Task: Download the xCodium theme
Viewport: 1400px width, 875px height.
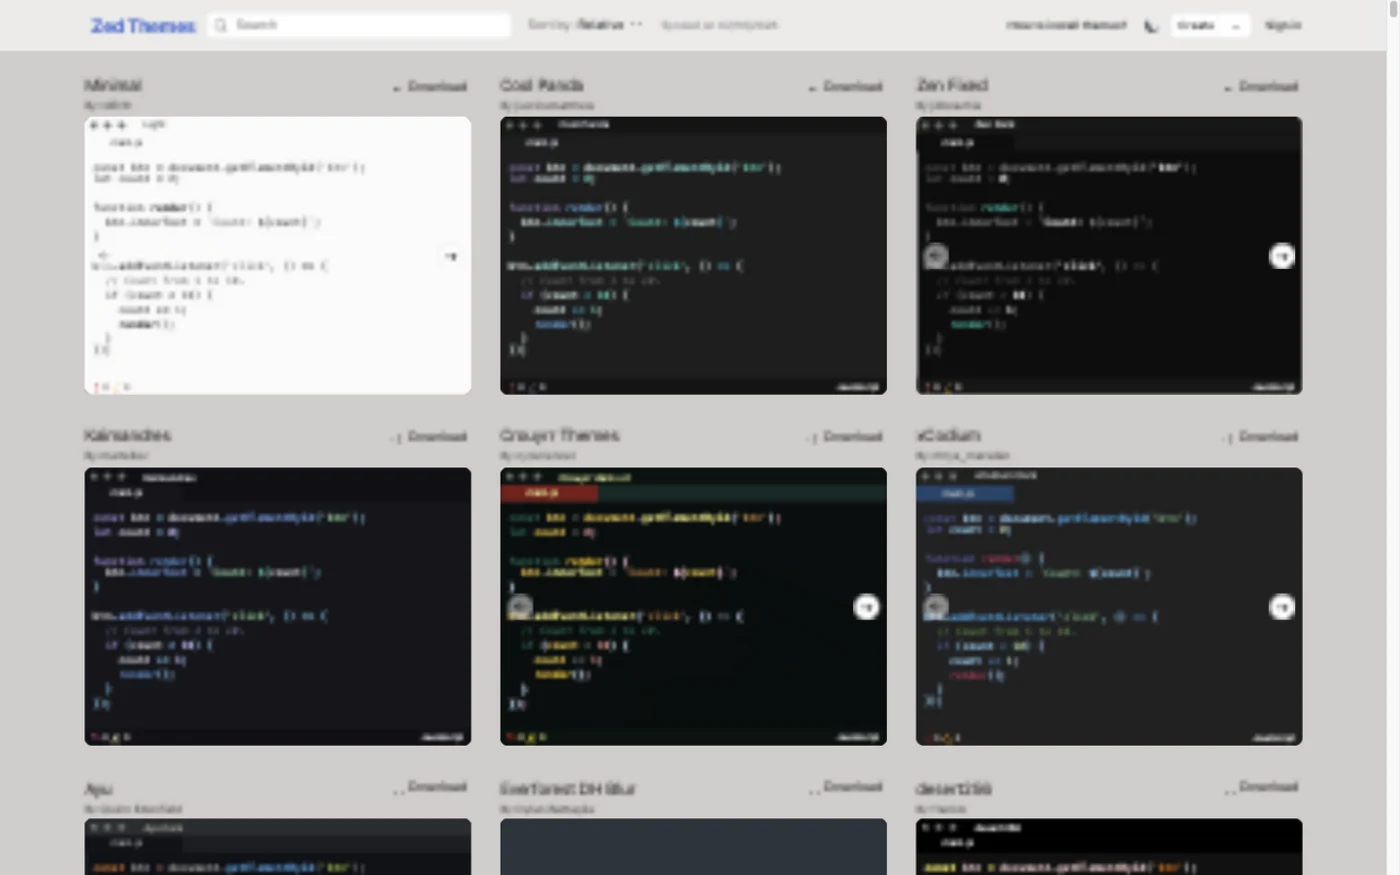Action: [x=1262, y=436]
